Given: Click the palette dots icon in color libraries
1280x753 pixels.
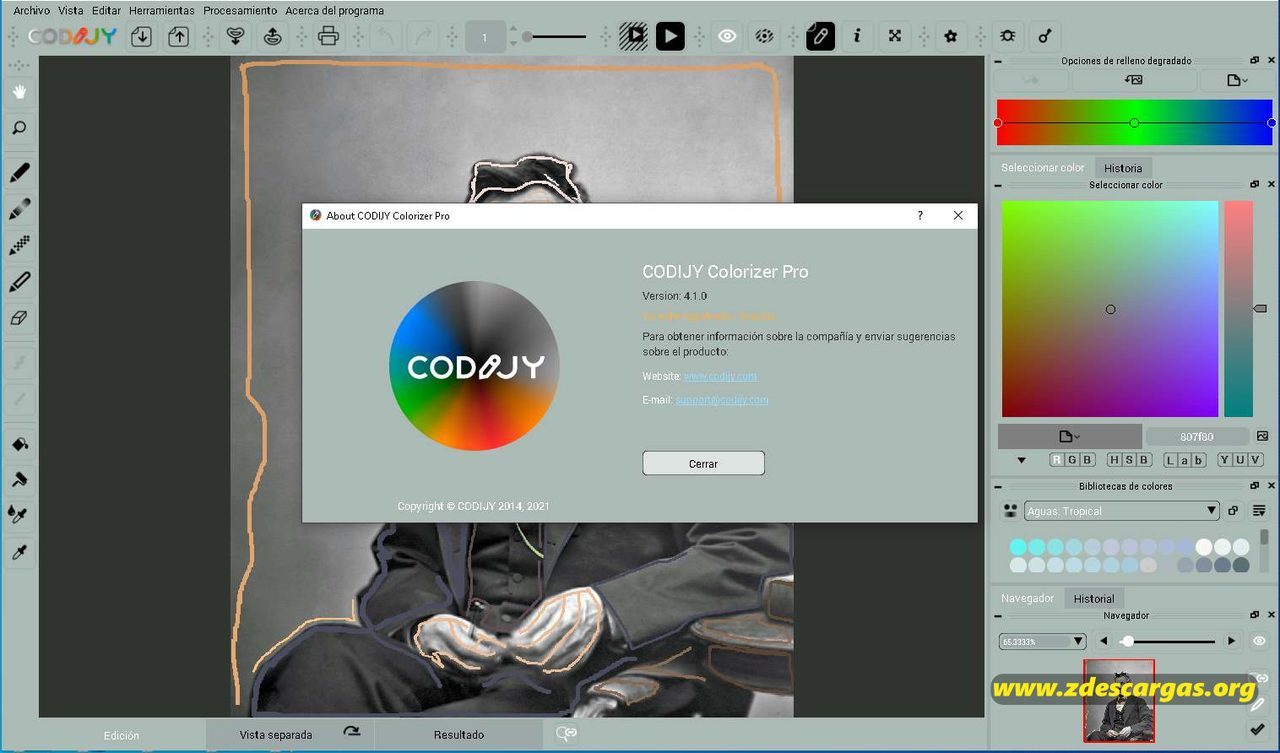Looking at the screenshot, I should point(1009,511).
